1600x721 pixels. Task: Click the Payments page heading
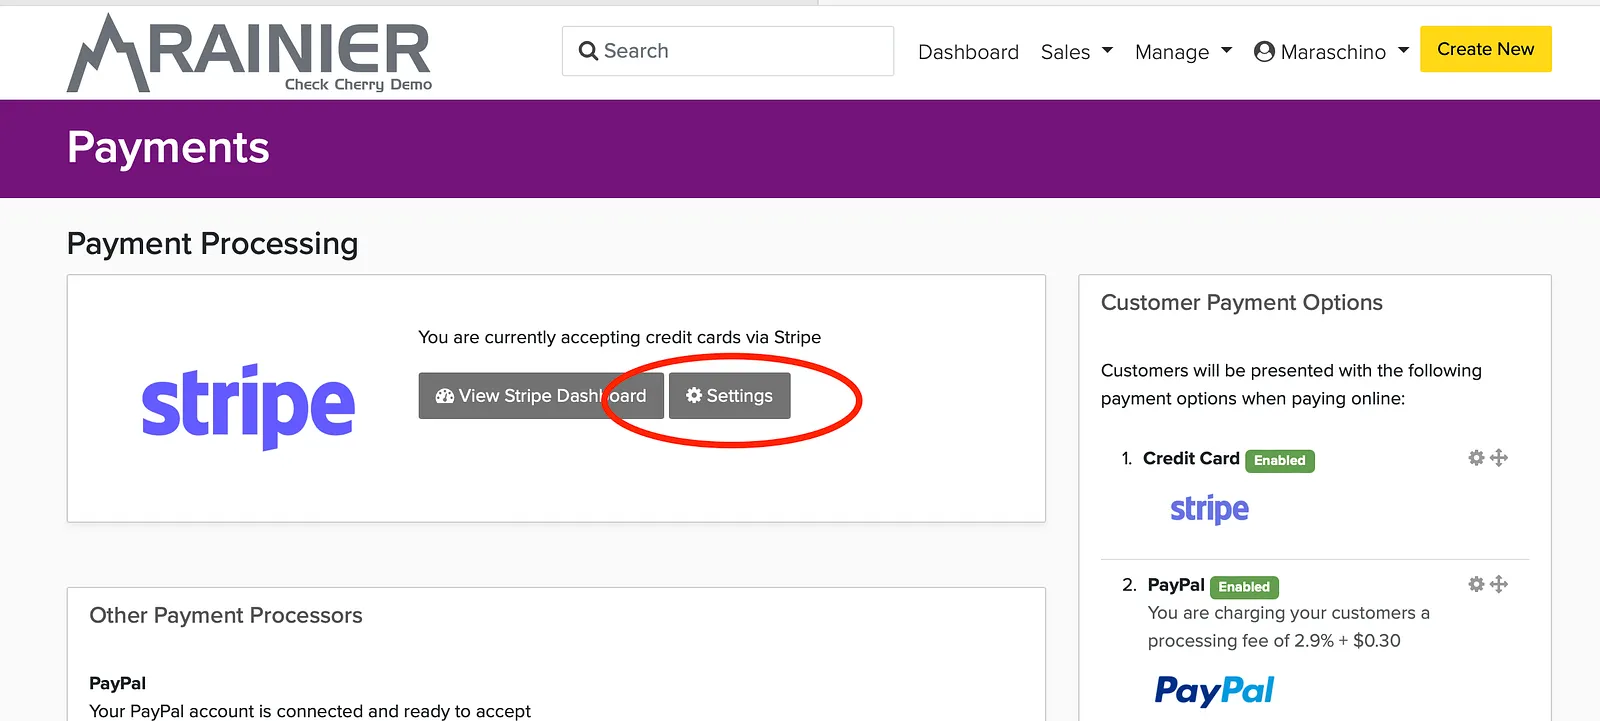pos(168,148)
